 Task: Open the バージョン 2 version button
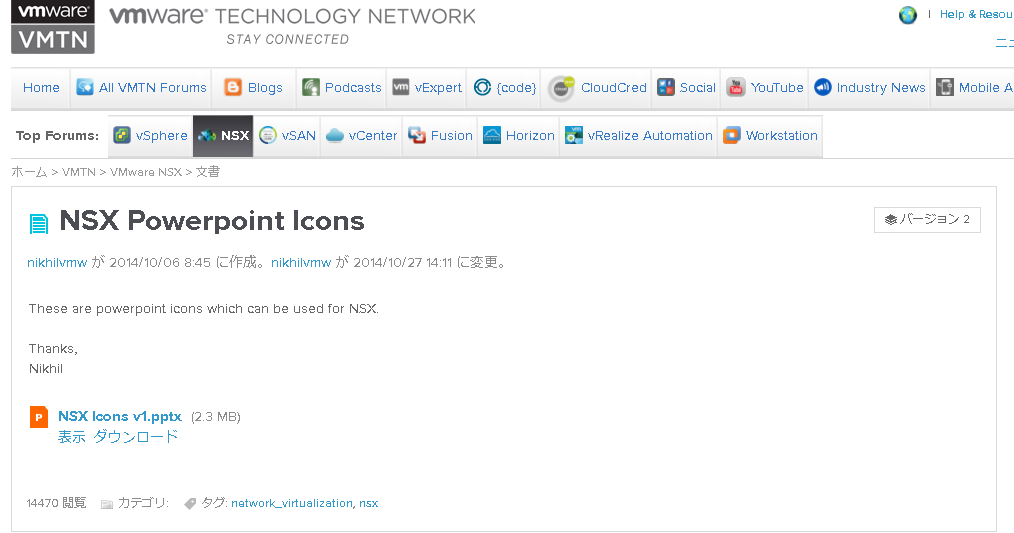pos(927,219)
